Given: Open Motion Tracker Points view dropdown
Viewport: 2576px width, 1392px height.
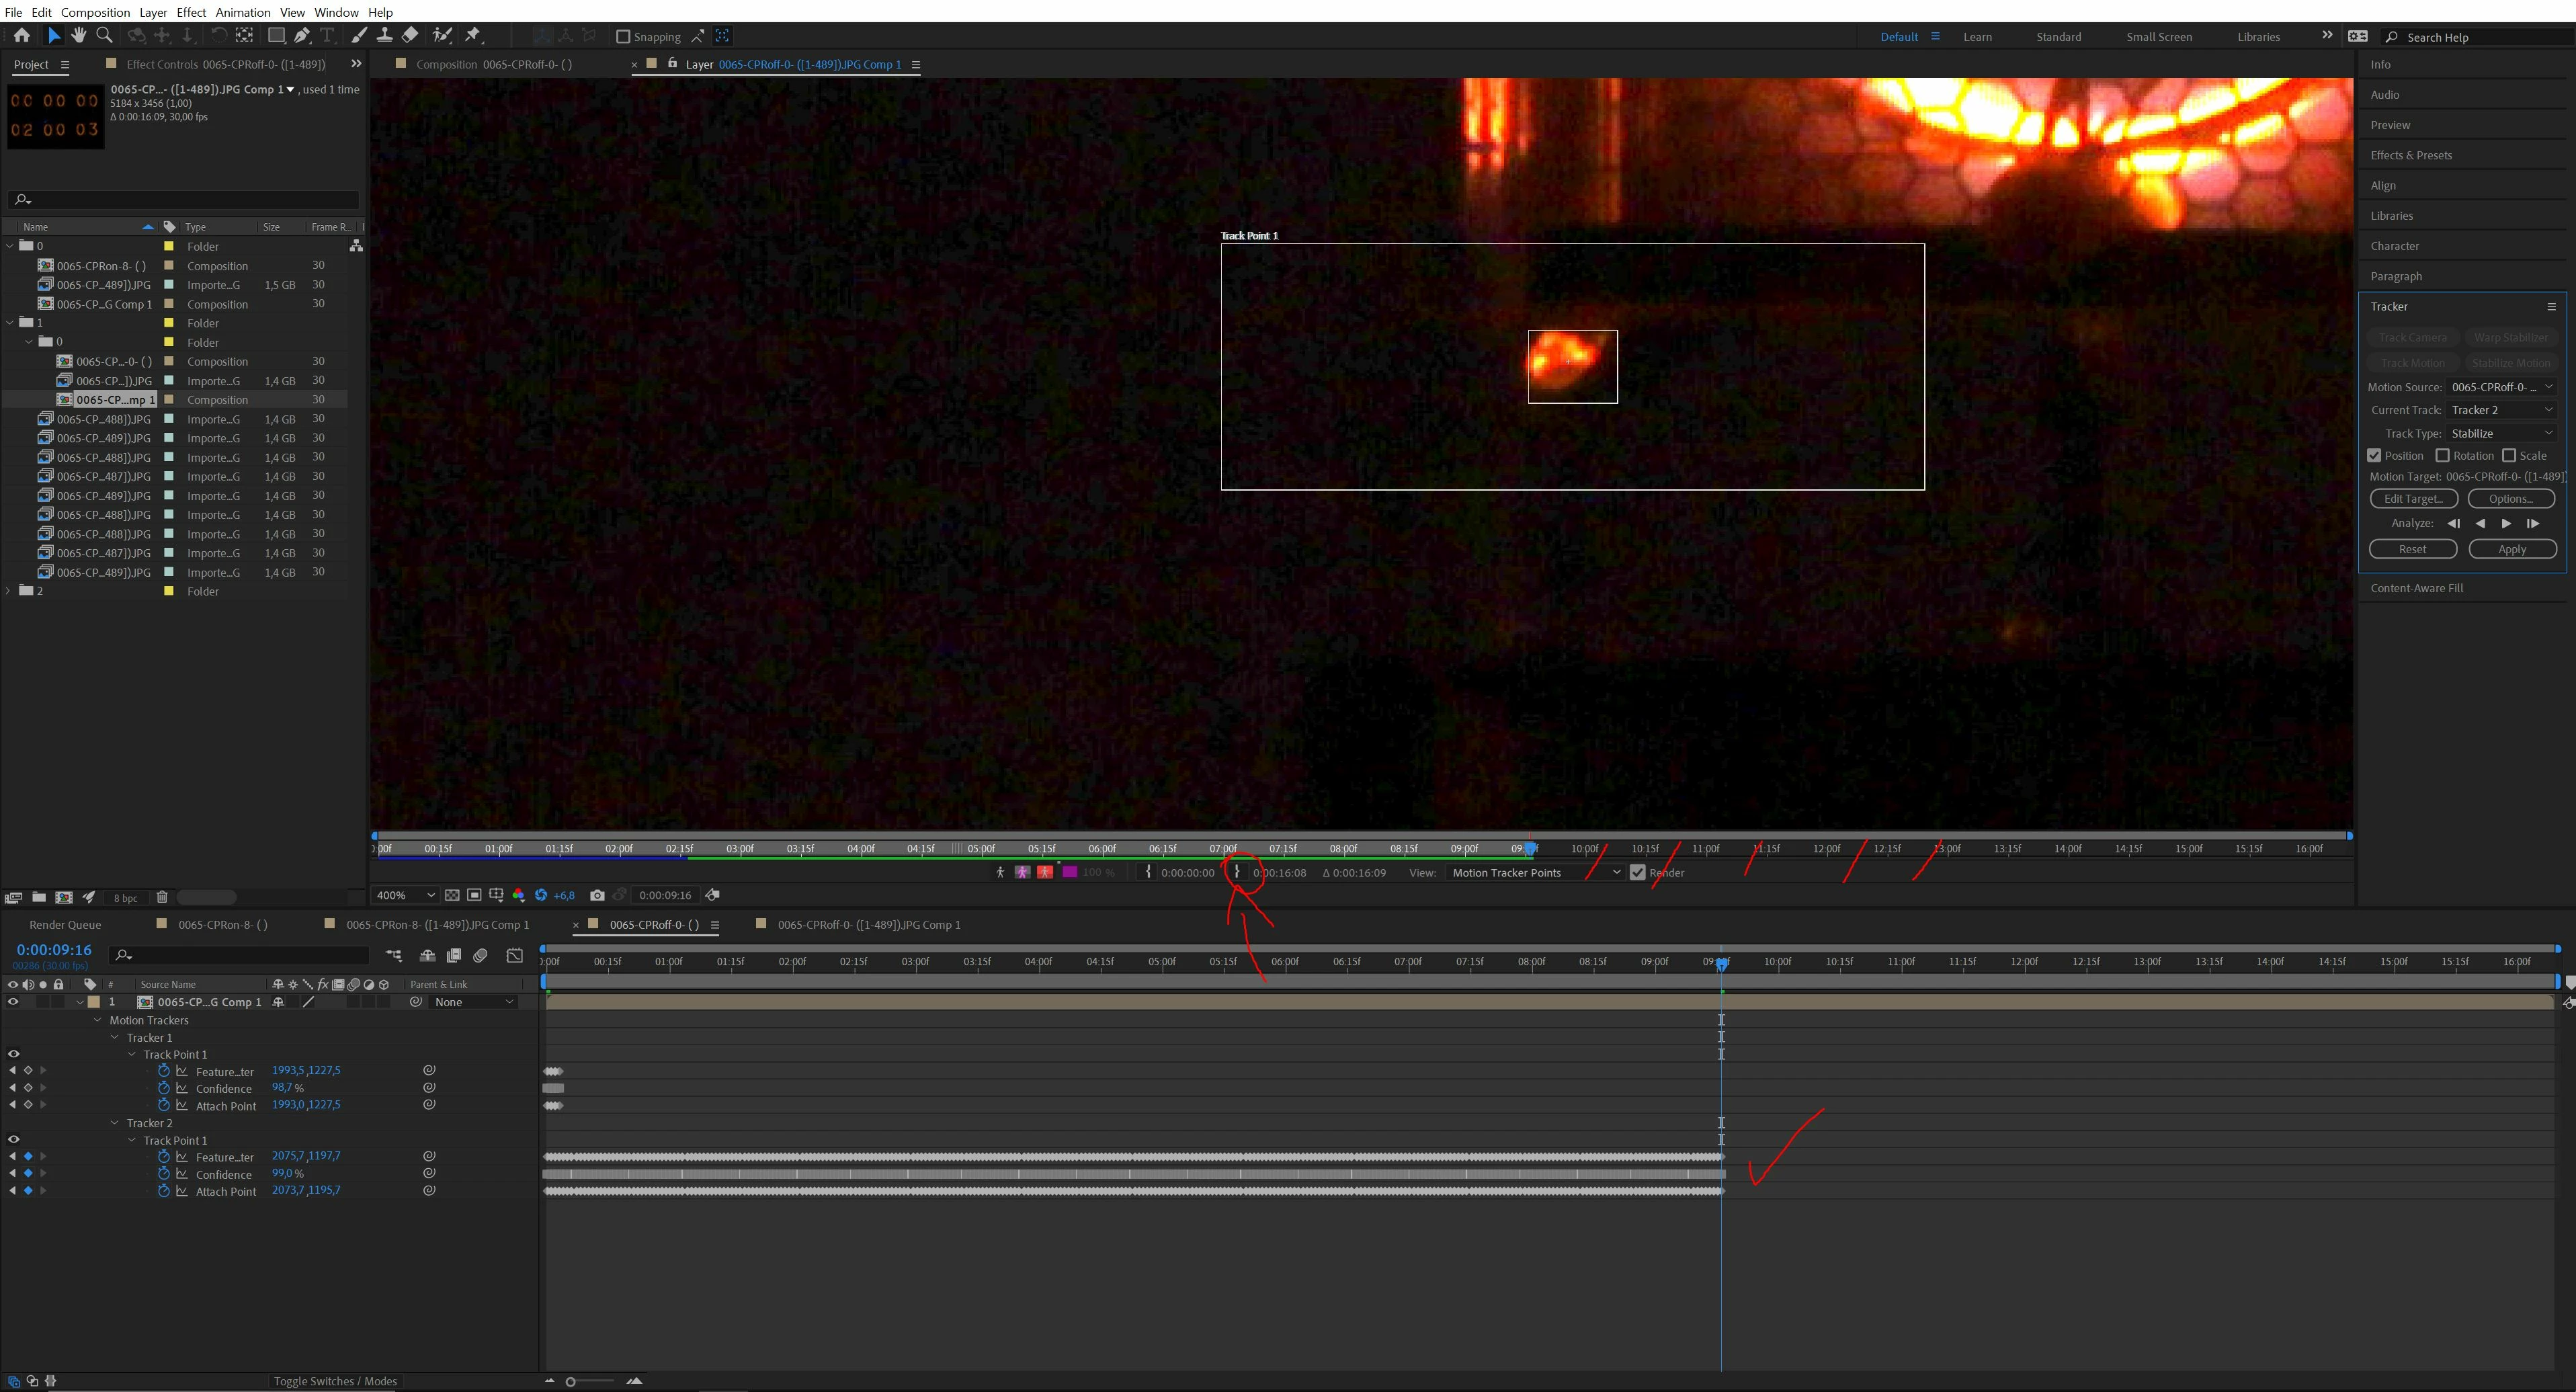Looking at the screenshot, I should (1535, 872).
